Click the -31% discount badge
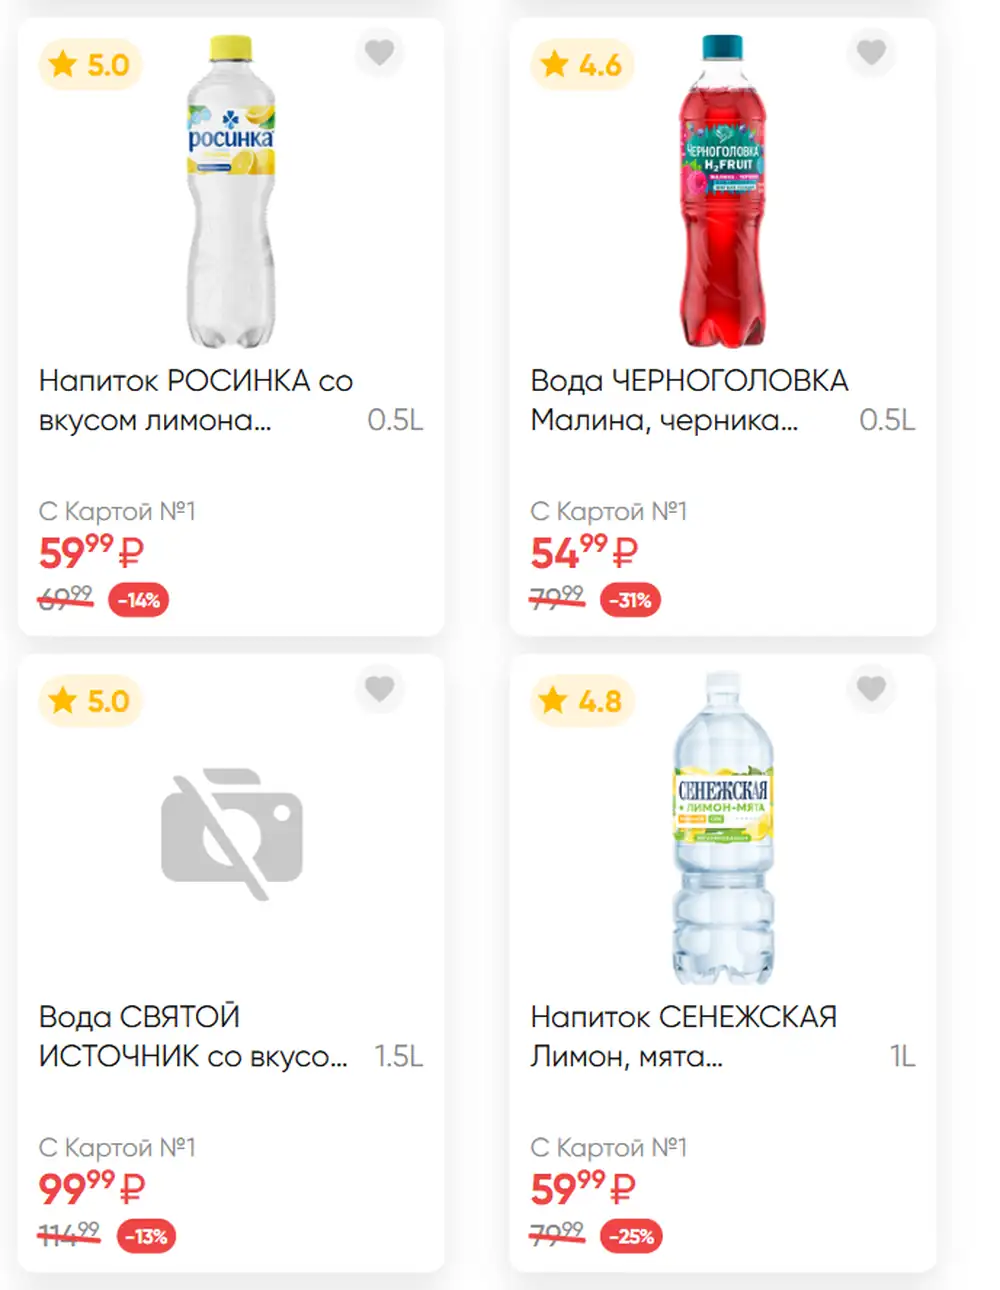1000x1290 pixels. 631,600
